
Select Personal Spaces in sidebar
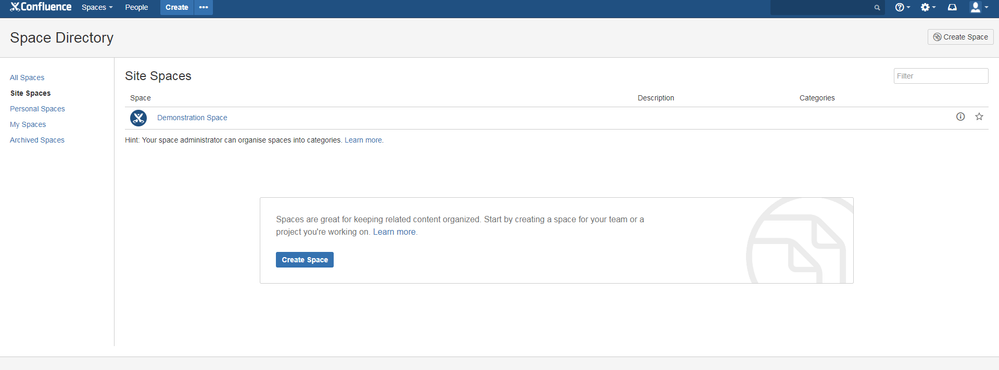[37, 109]
